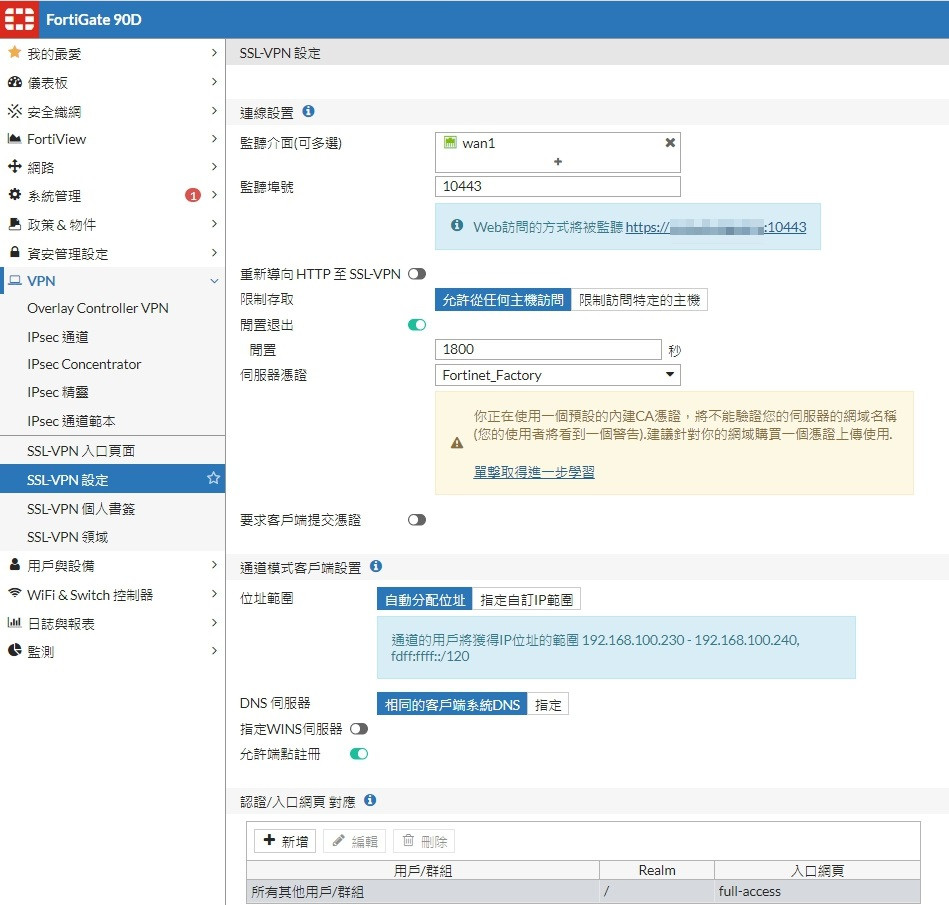
Task: Click the pie chart icon beside 監測
Action: pyautogui.click(x=15, y=650)
